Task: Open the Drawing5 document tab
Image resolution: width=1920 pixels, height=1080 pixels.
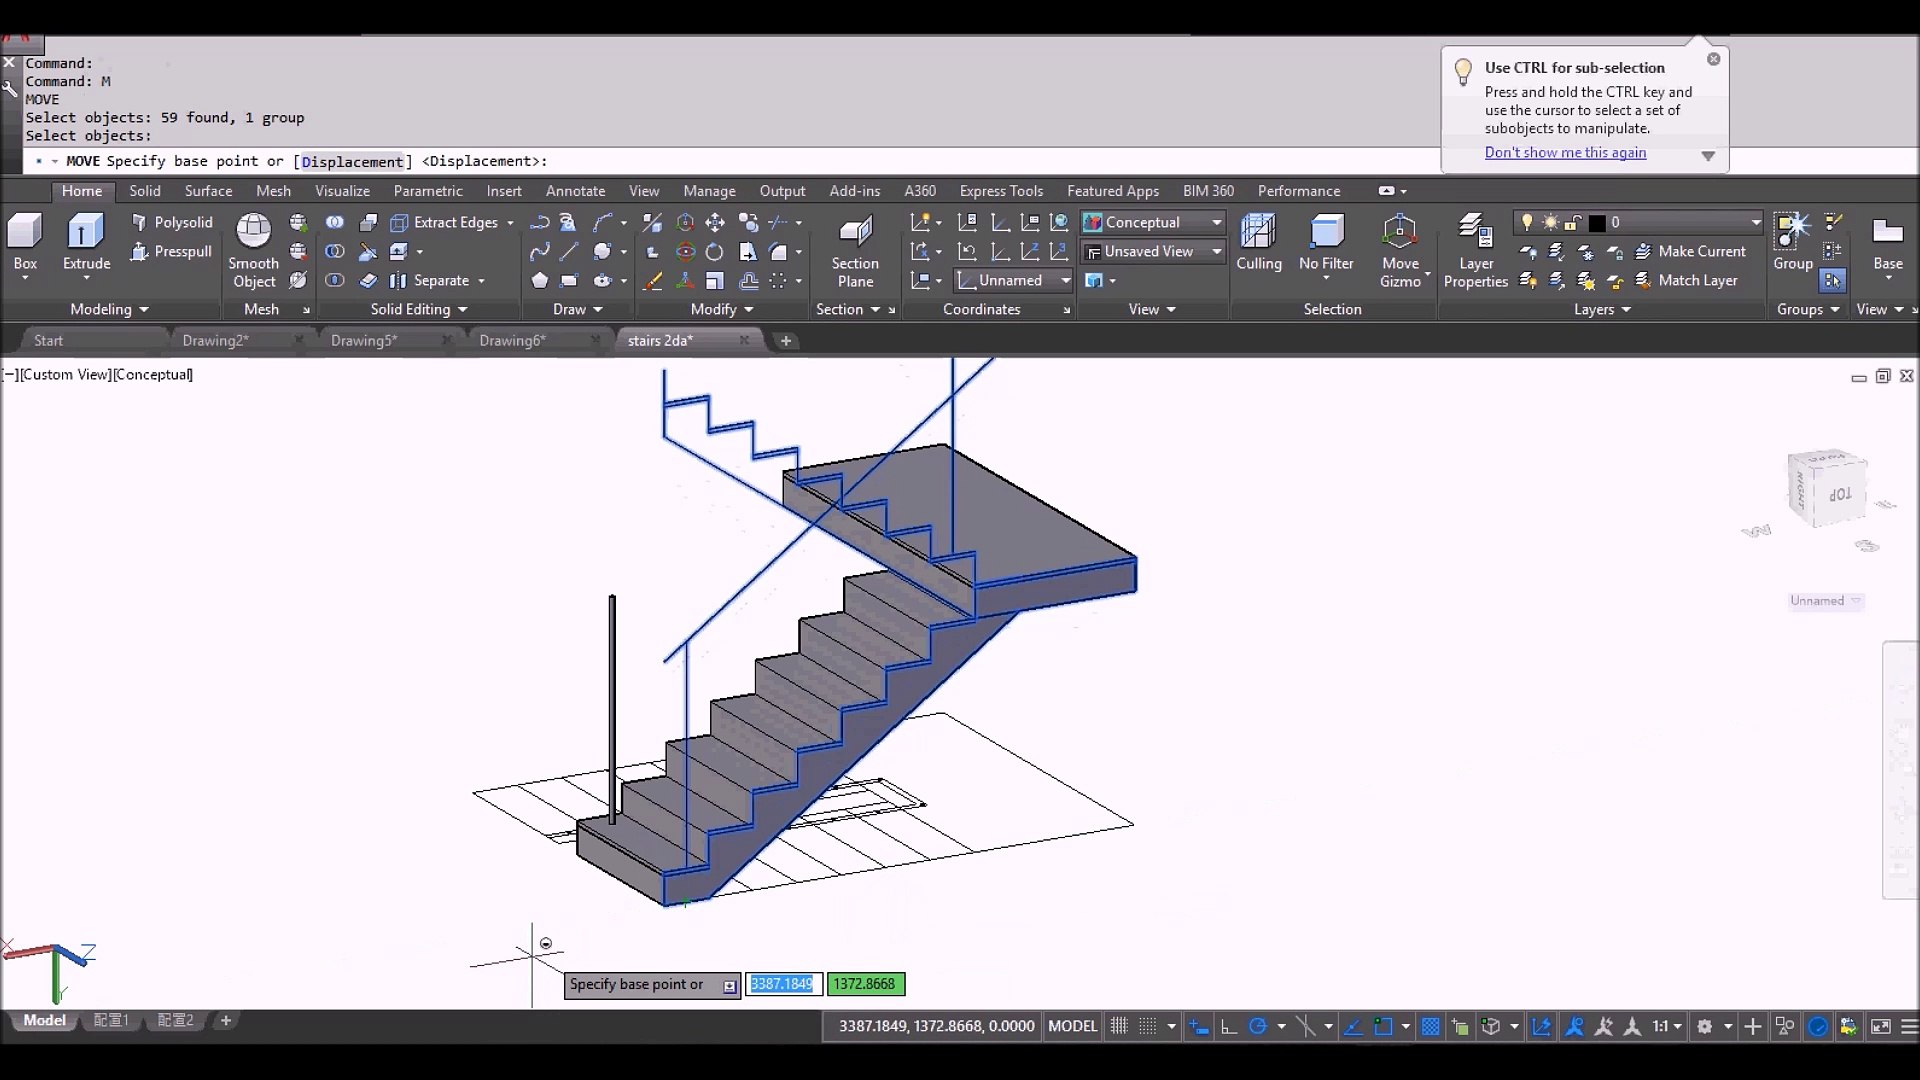Action: pyautogui.click(x=364, y=340)
